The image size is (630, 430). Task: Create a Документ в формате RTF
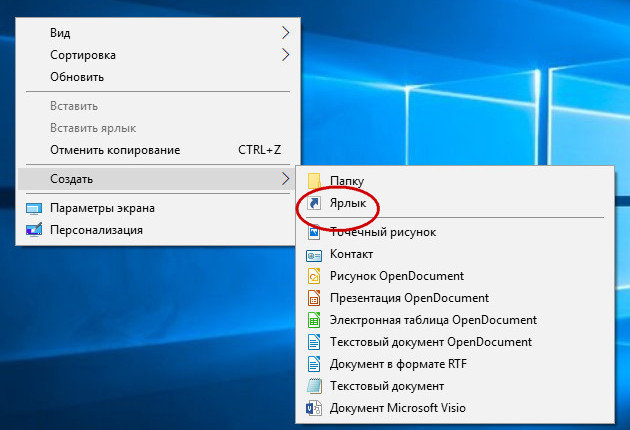click(x=455, y=364)
